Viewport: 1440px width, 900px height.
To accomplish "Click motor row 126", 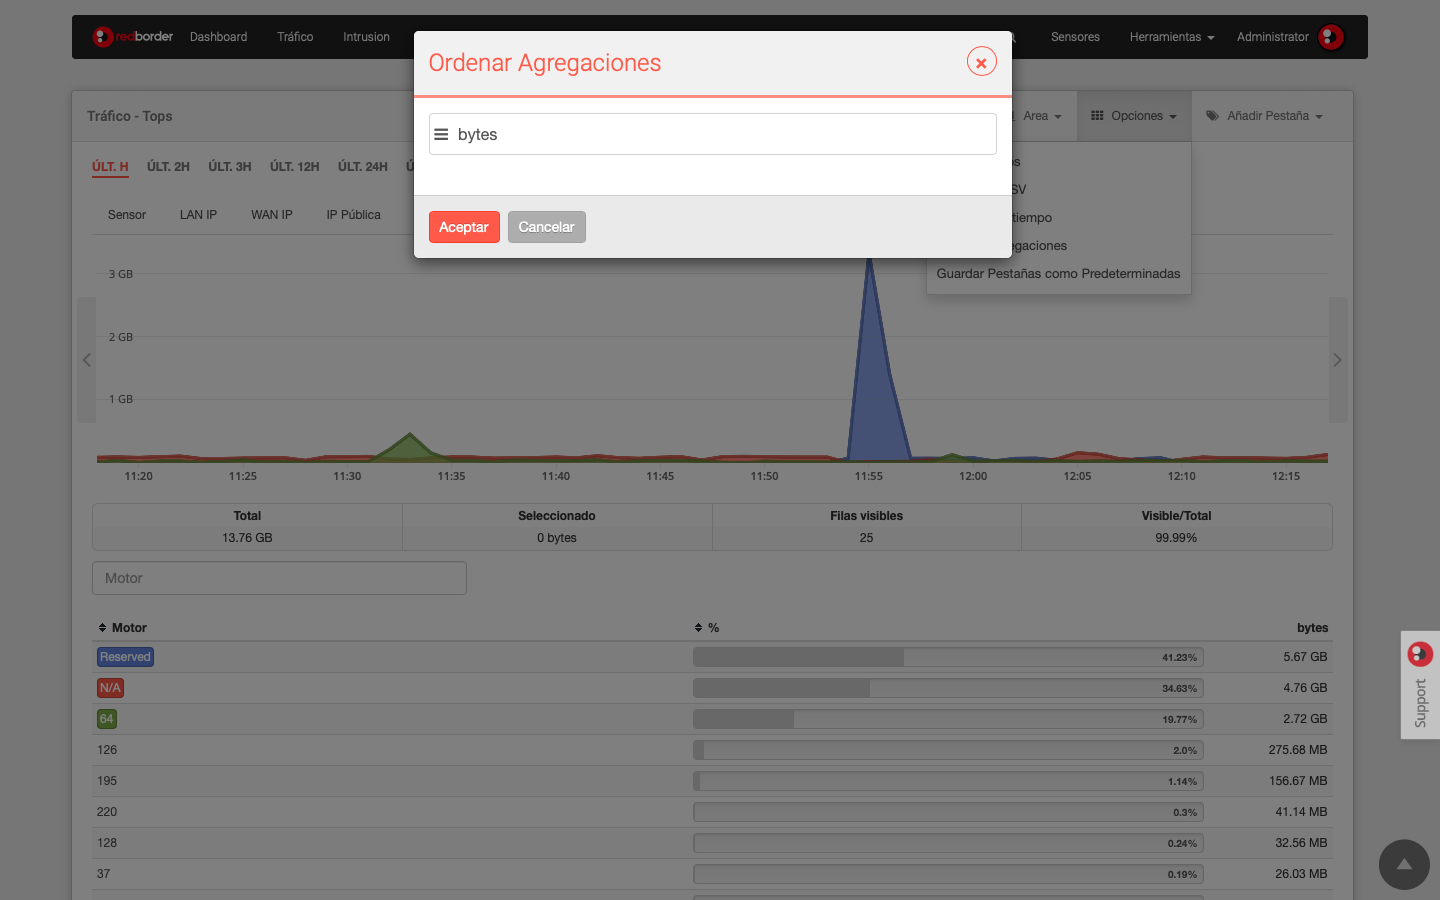I will [712, 750].
